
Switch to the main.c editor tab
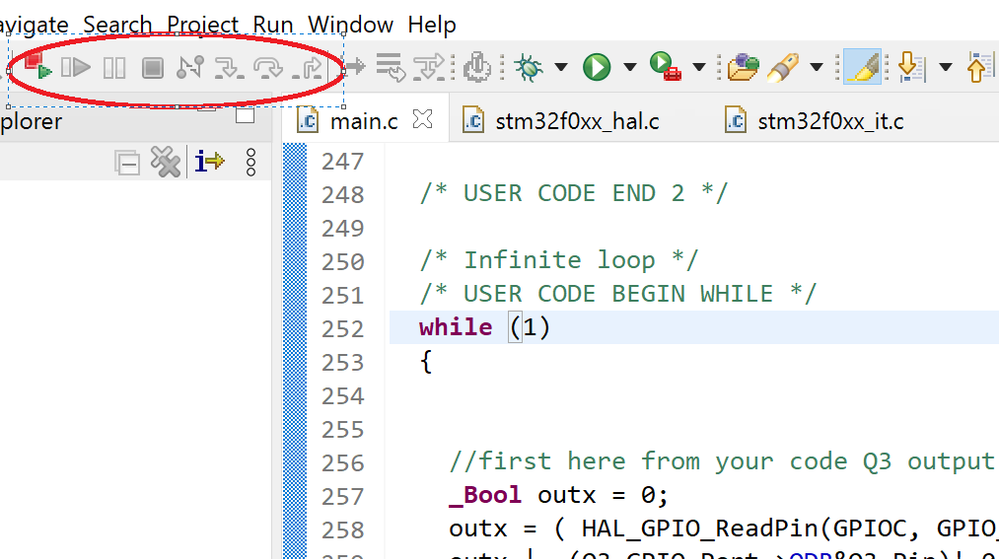364,121
